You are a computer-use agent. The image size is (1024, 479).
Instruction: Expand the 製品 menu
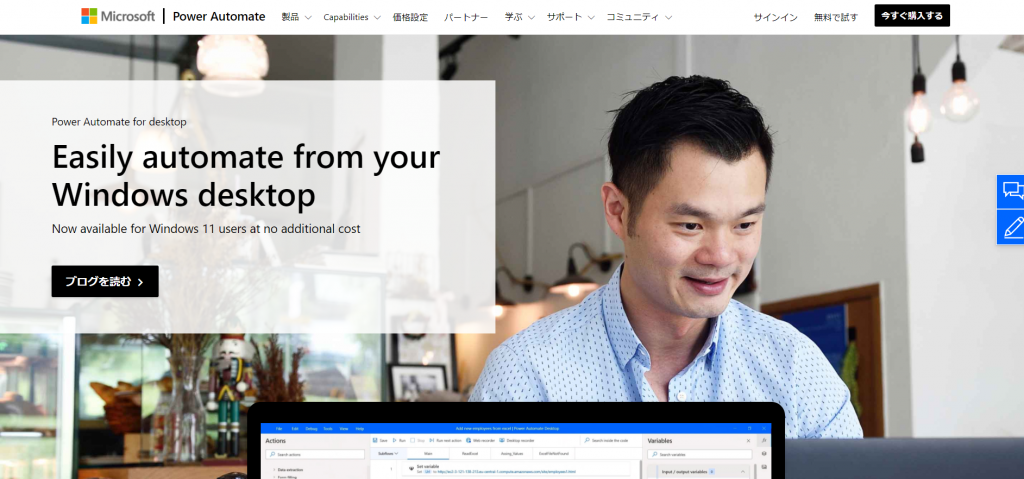[296, 17]
